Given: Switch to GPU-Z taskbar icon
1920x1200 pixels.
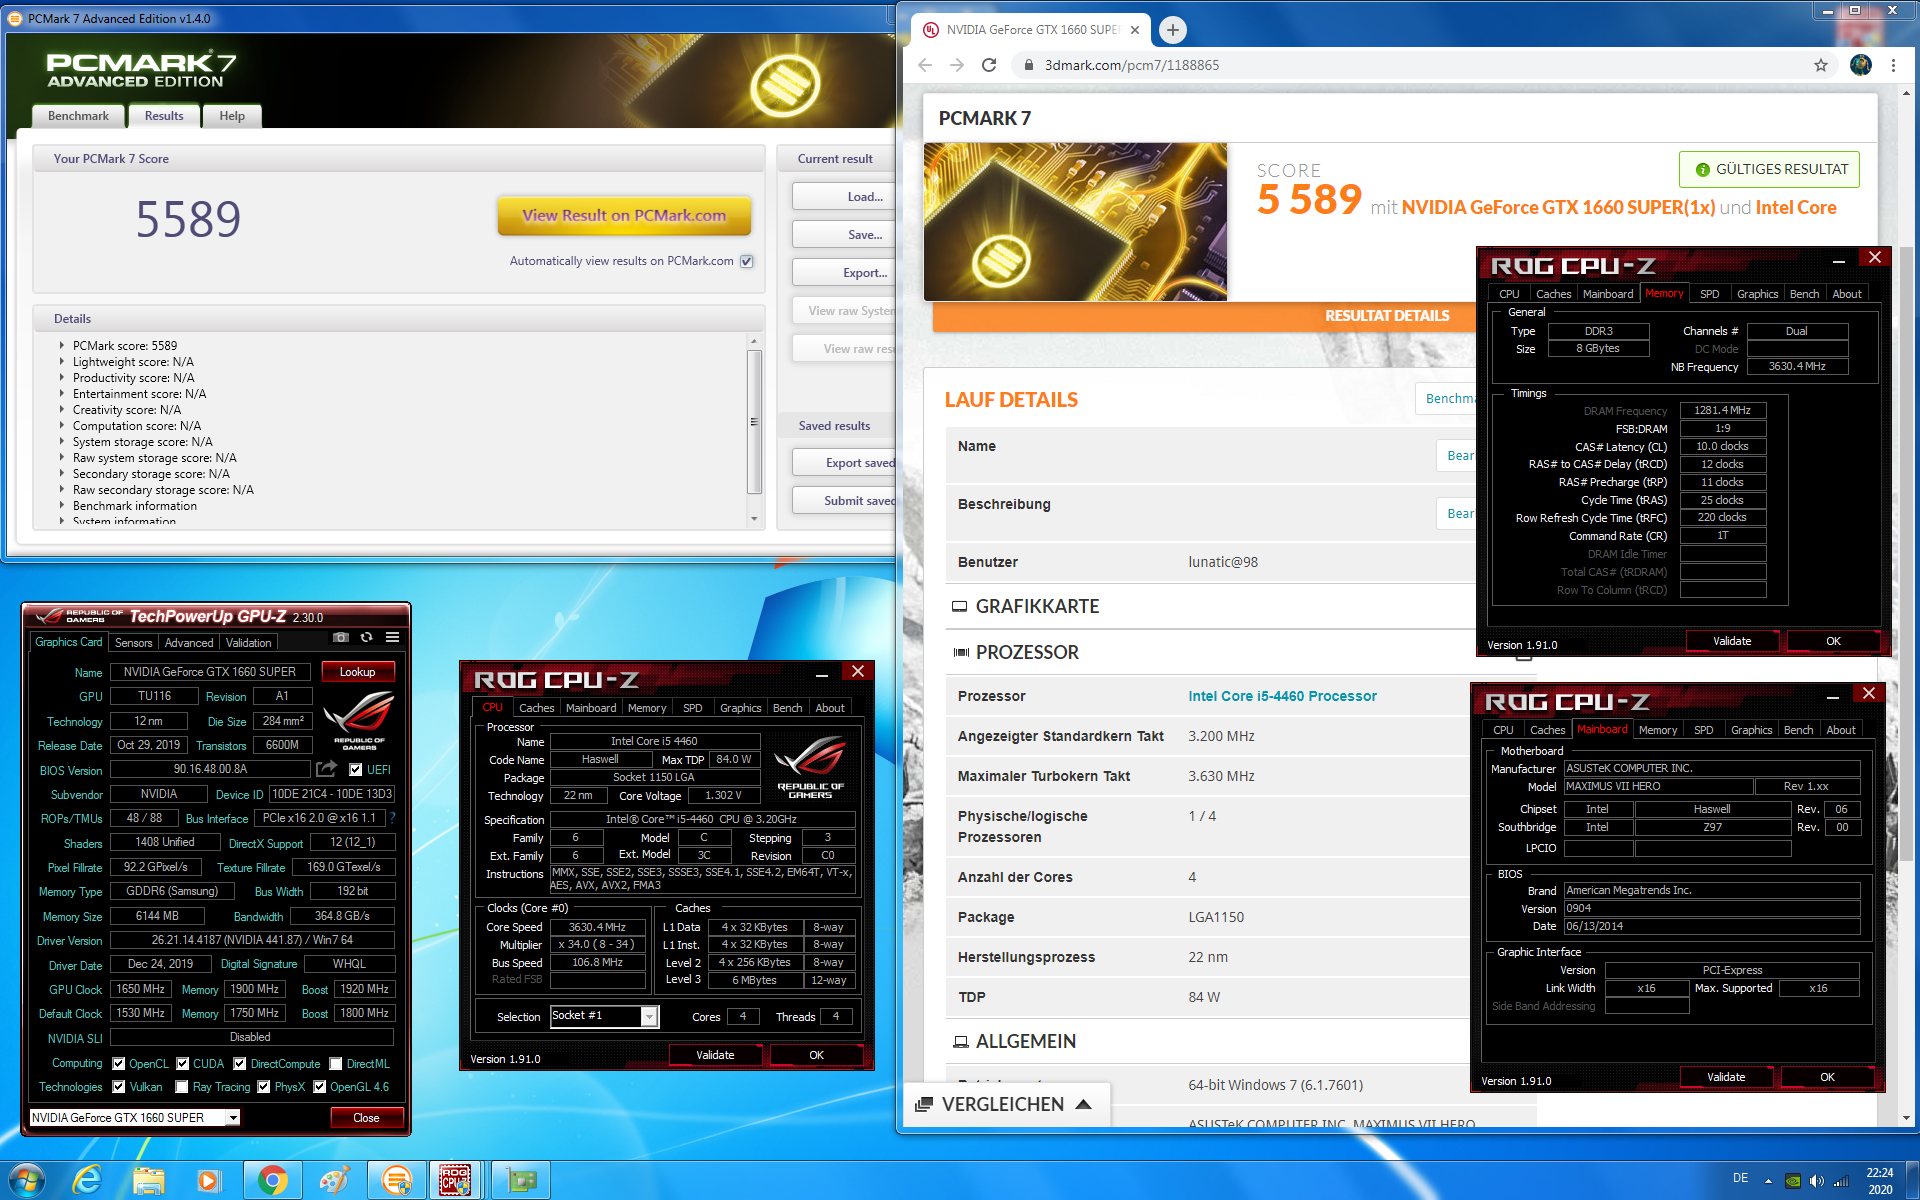Looking at the screenshot, I should [521, 1180].
